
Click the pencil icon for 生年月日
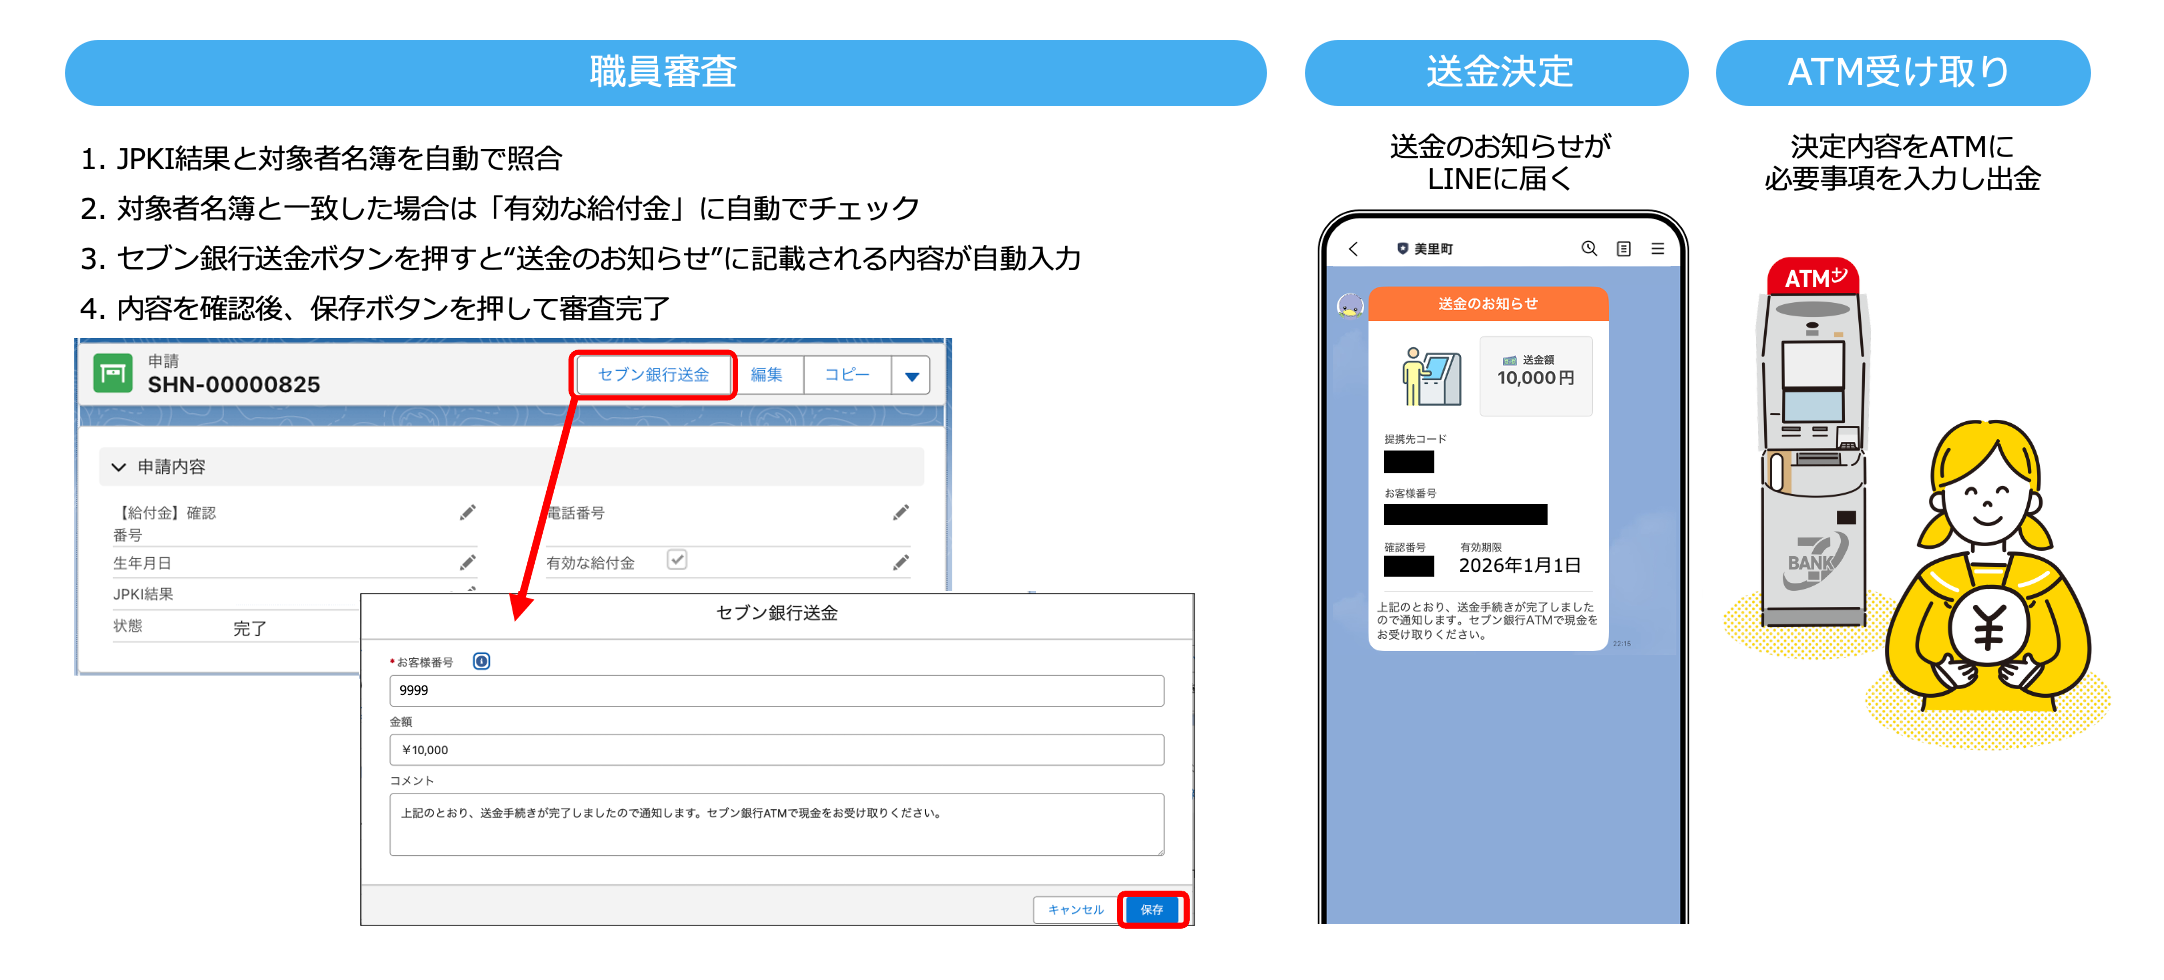pyautogui.click(x=467, y=563)
